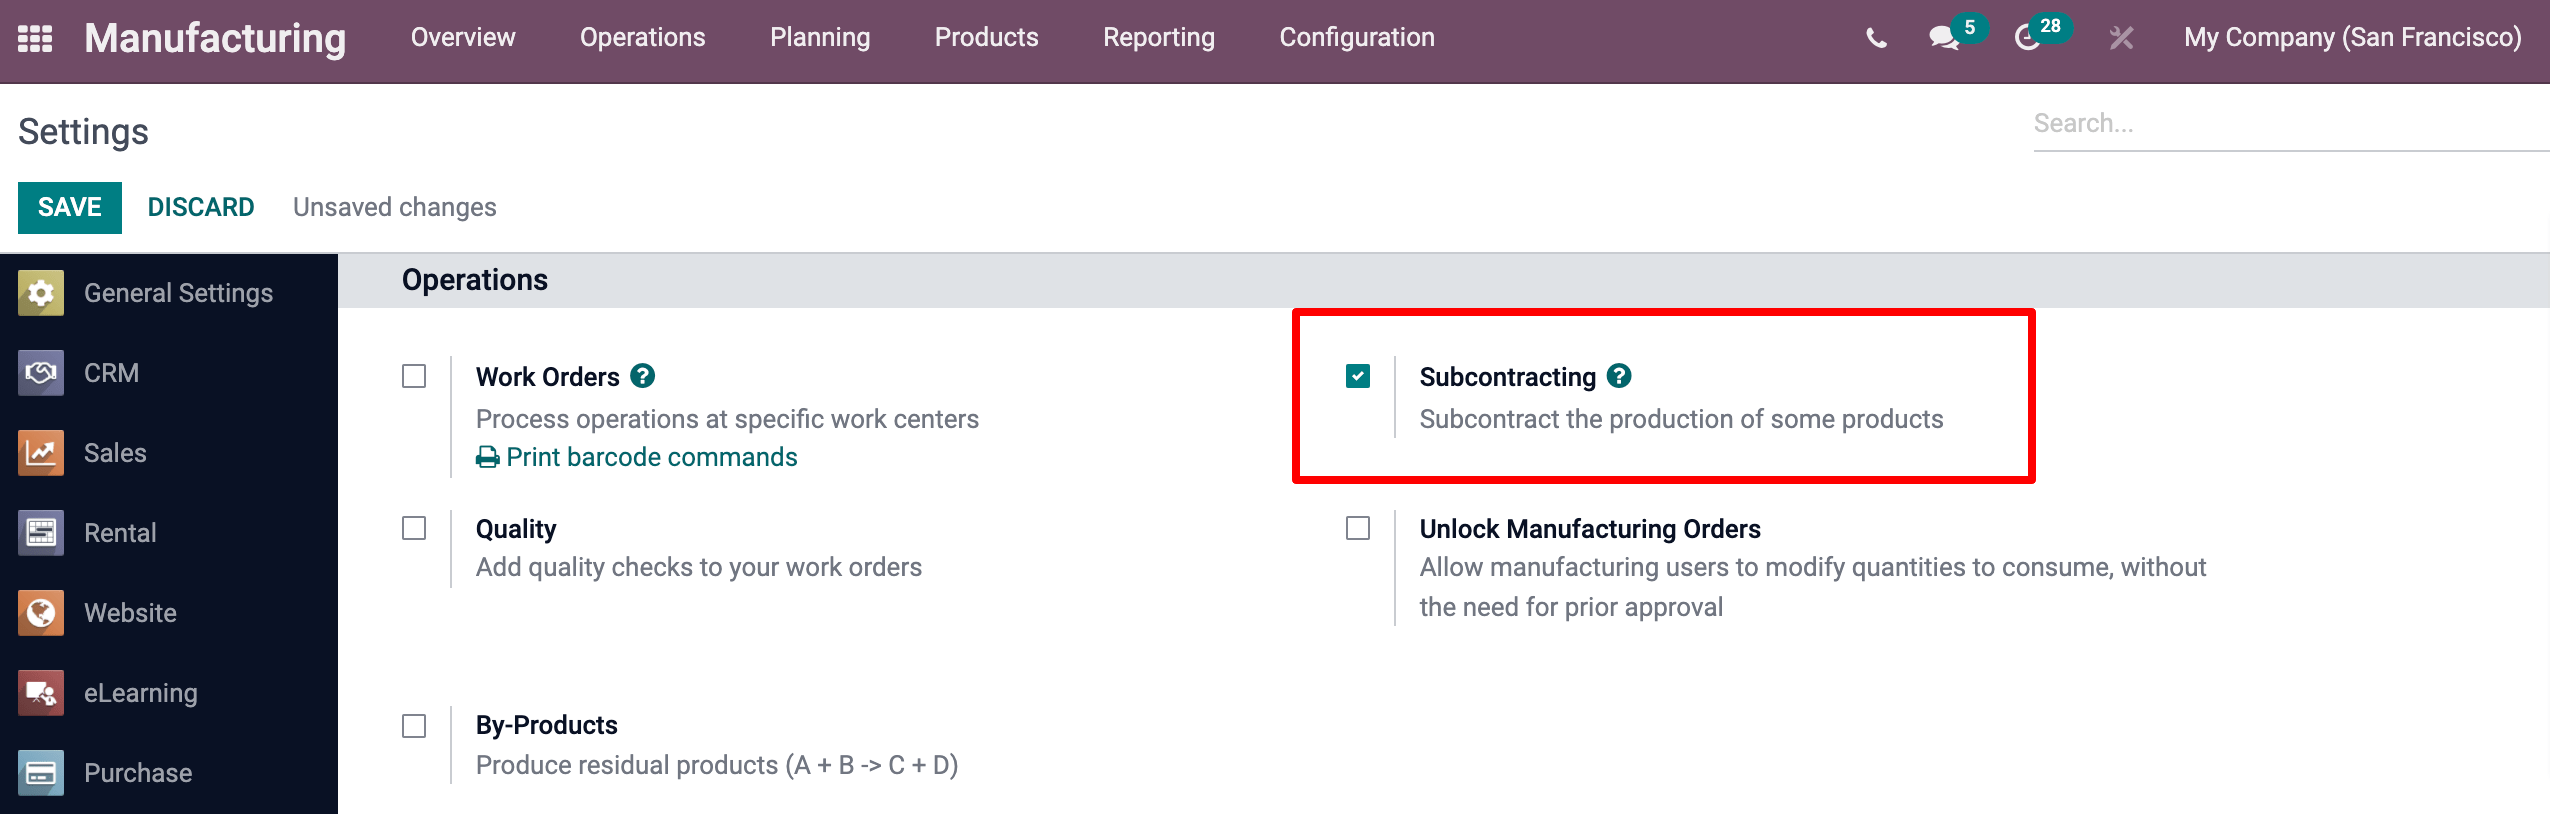The height and width of the screenshot is (814, 2550).
Task: Click the settings Search field
Action: [x=2285, y=124]
